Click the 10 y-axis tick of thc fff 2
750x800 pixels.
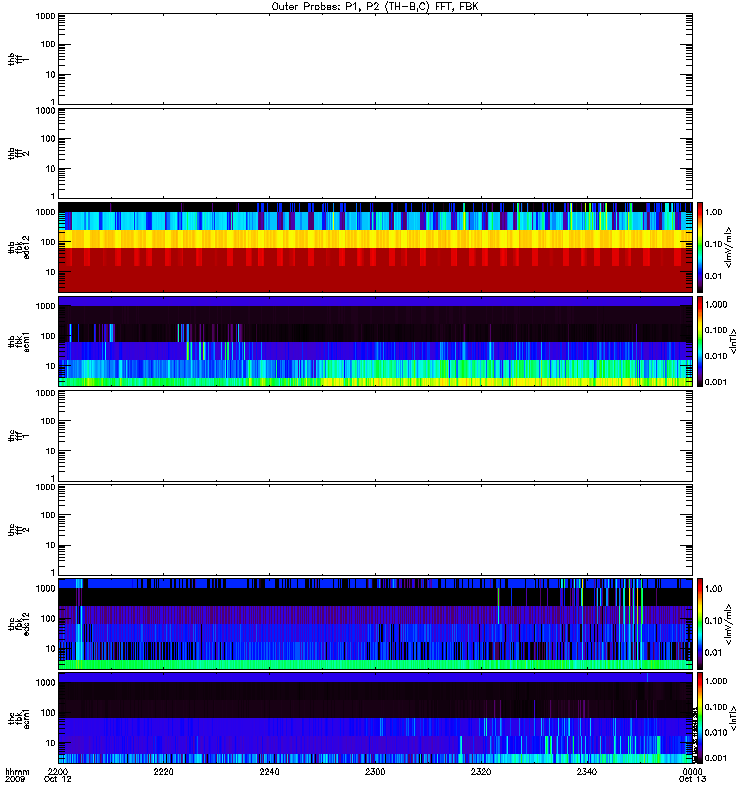(51, 545)
